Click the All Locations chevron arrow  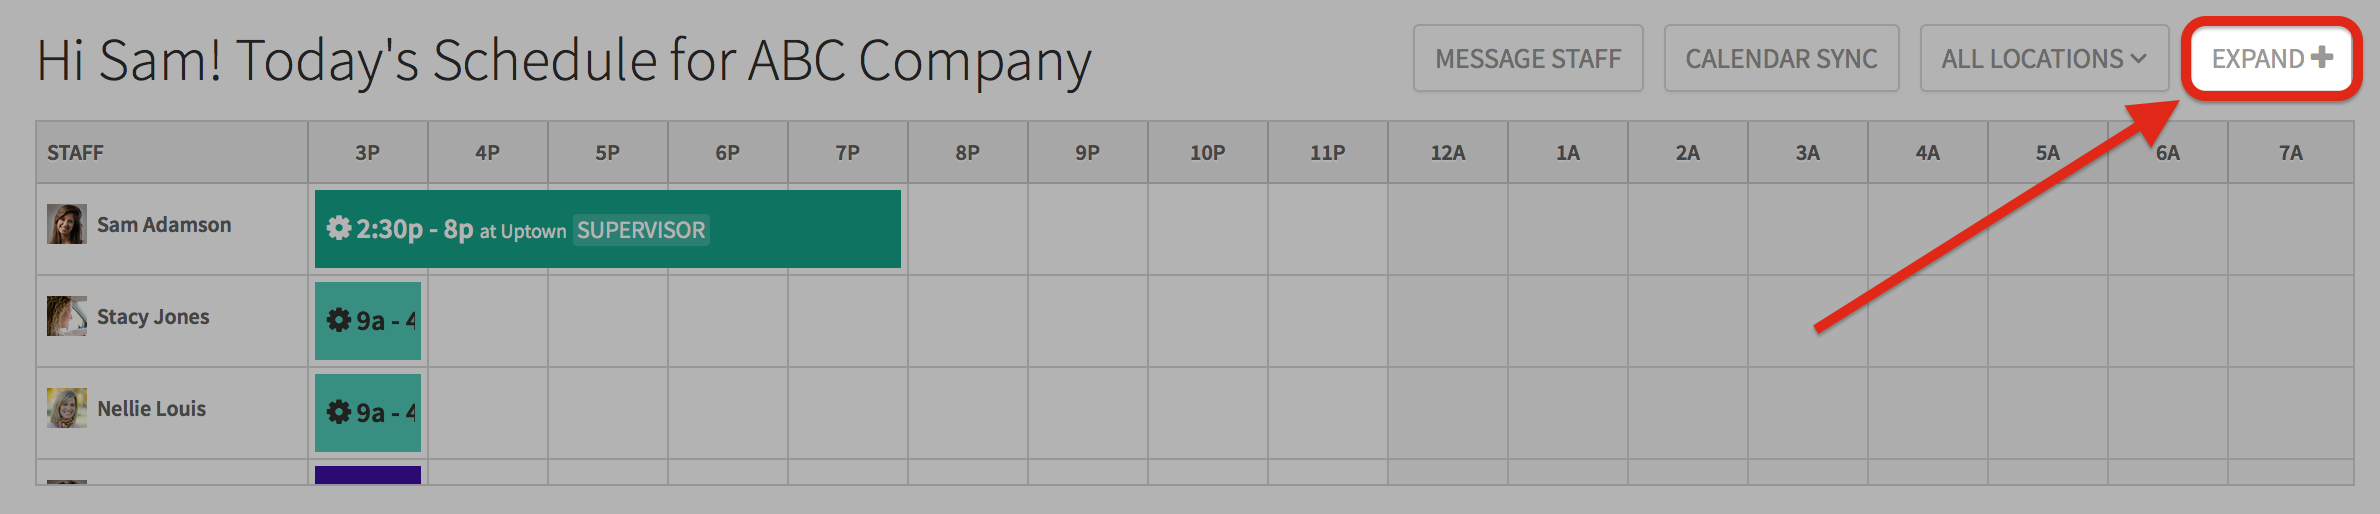pyautogui.click(x=2139, y=59)
